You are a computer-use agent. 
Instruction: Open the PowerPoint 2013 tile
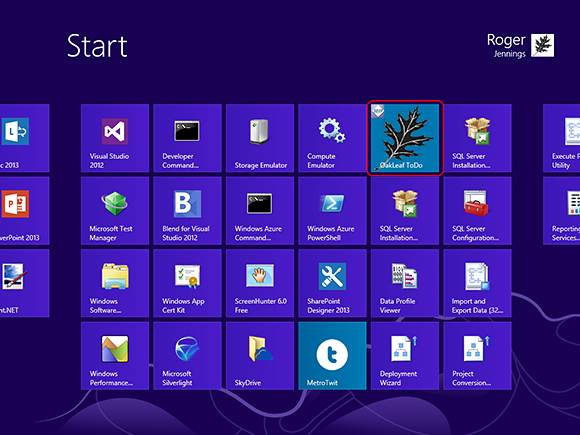pyautogui.click(x=24, y=210)
